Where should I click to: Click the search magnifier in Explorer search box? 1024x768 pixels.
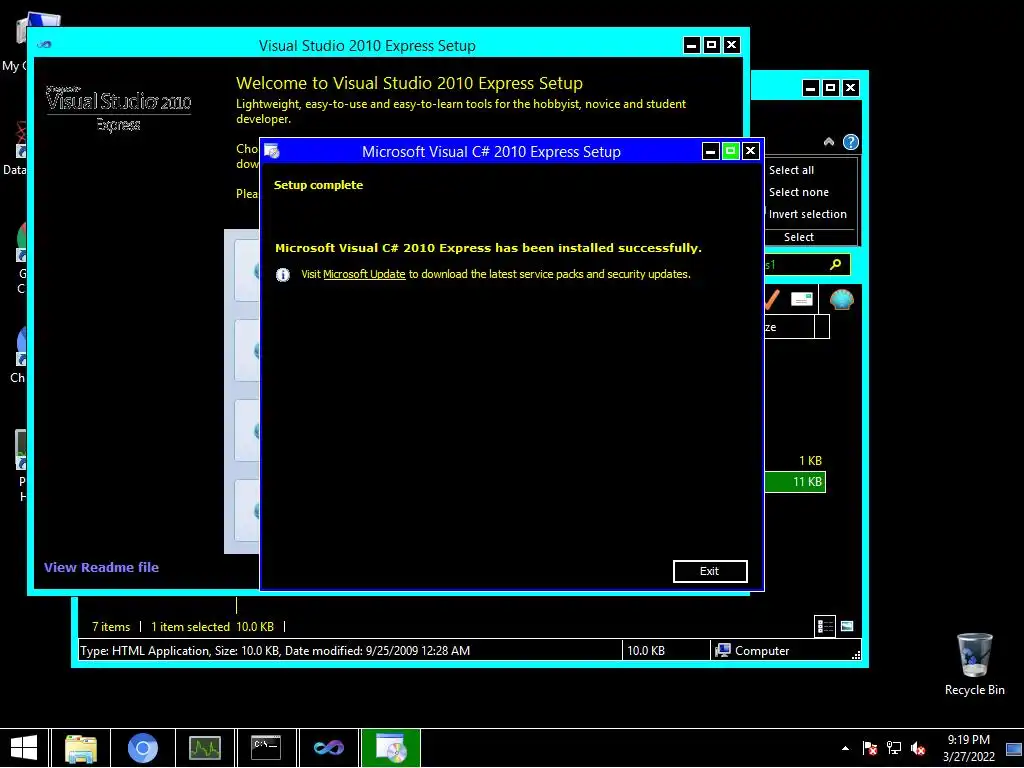coord(835,264)
